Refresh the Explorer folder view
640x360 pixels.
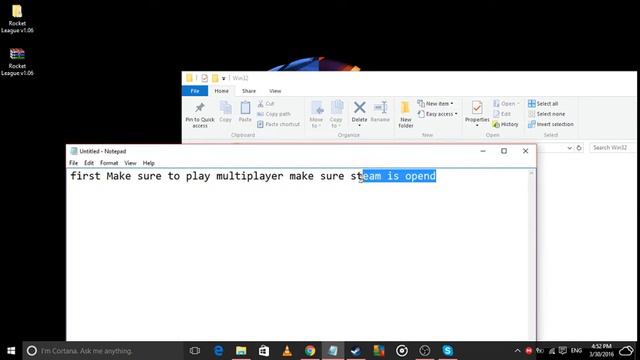(579, 148)
